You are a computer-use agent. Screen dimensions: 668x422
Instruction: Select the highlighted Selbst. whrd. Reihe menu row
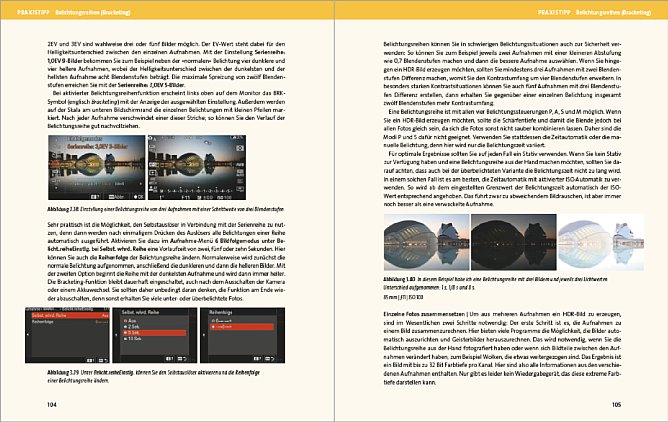69,316
